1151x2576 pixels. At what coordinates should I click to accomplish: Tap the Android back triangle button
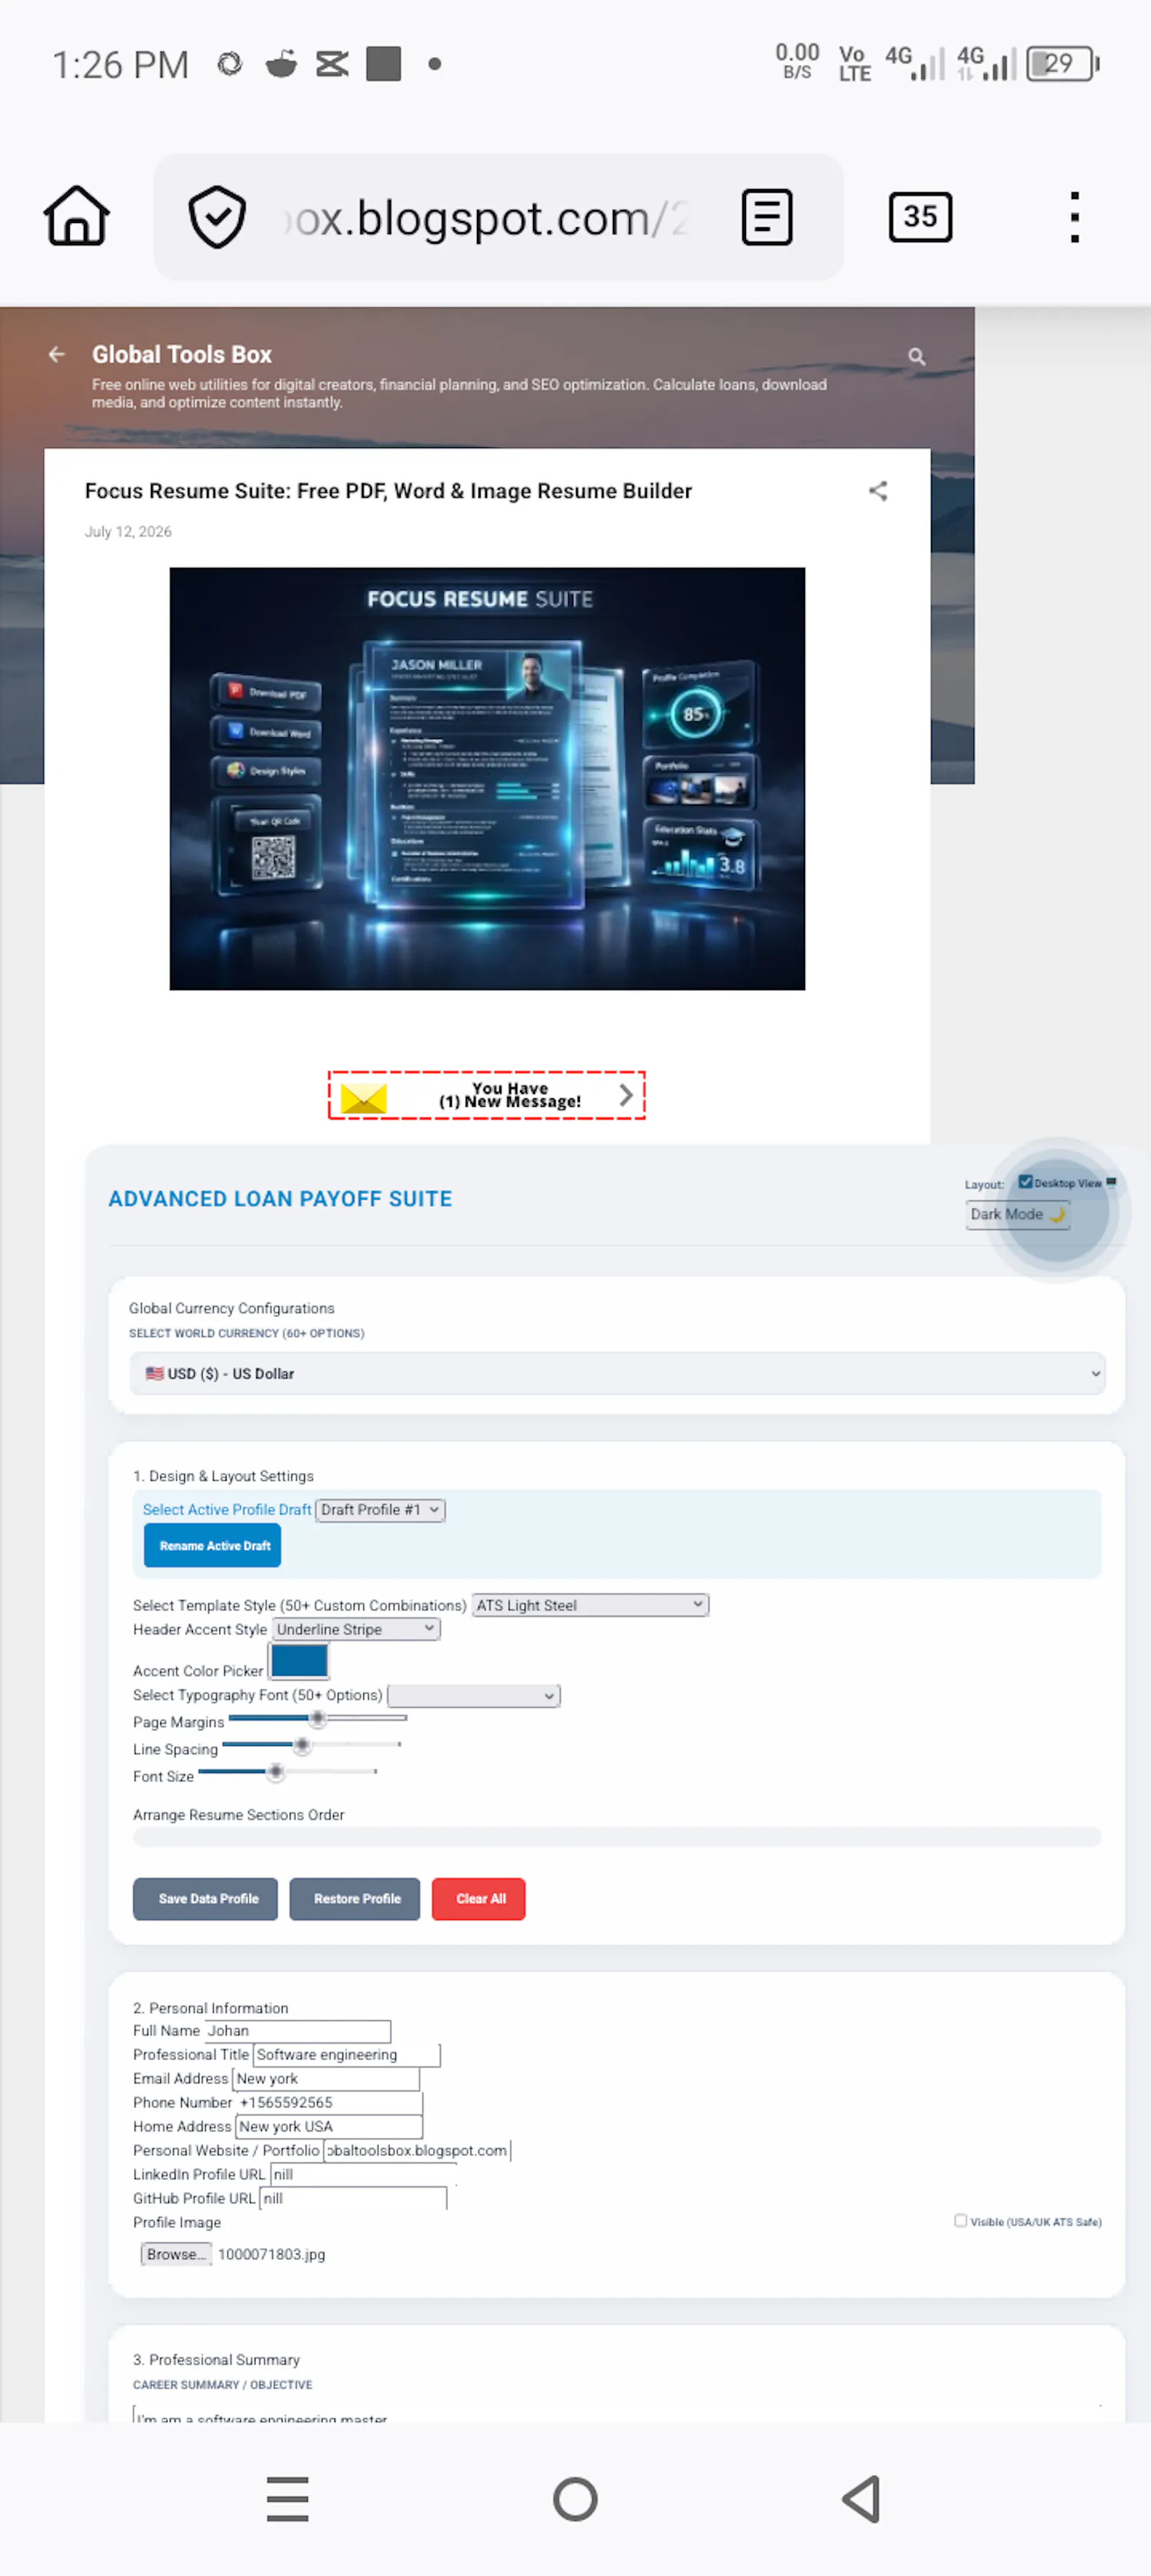click(x=862, y=2499)
